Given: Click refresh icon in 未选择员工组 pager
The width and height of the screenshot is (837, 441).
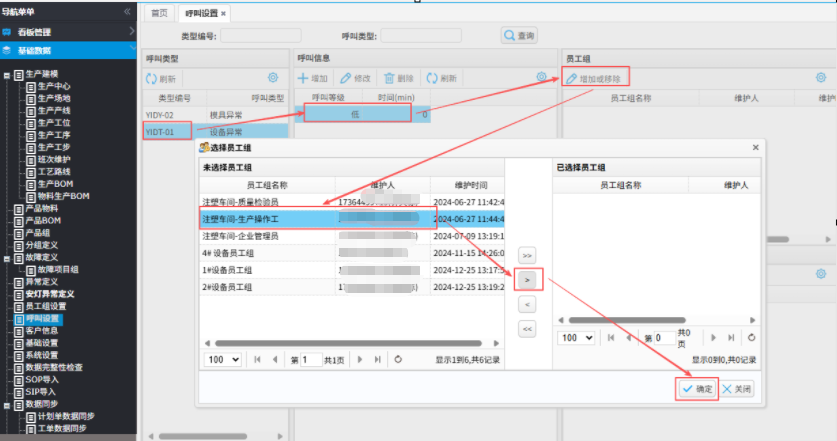Looking at the screenshot, I should (x=398, y=359).
